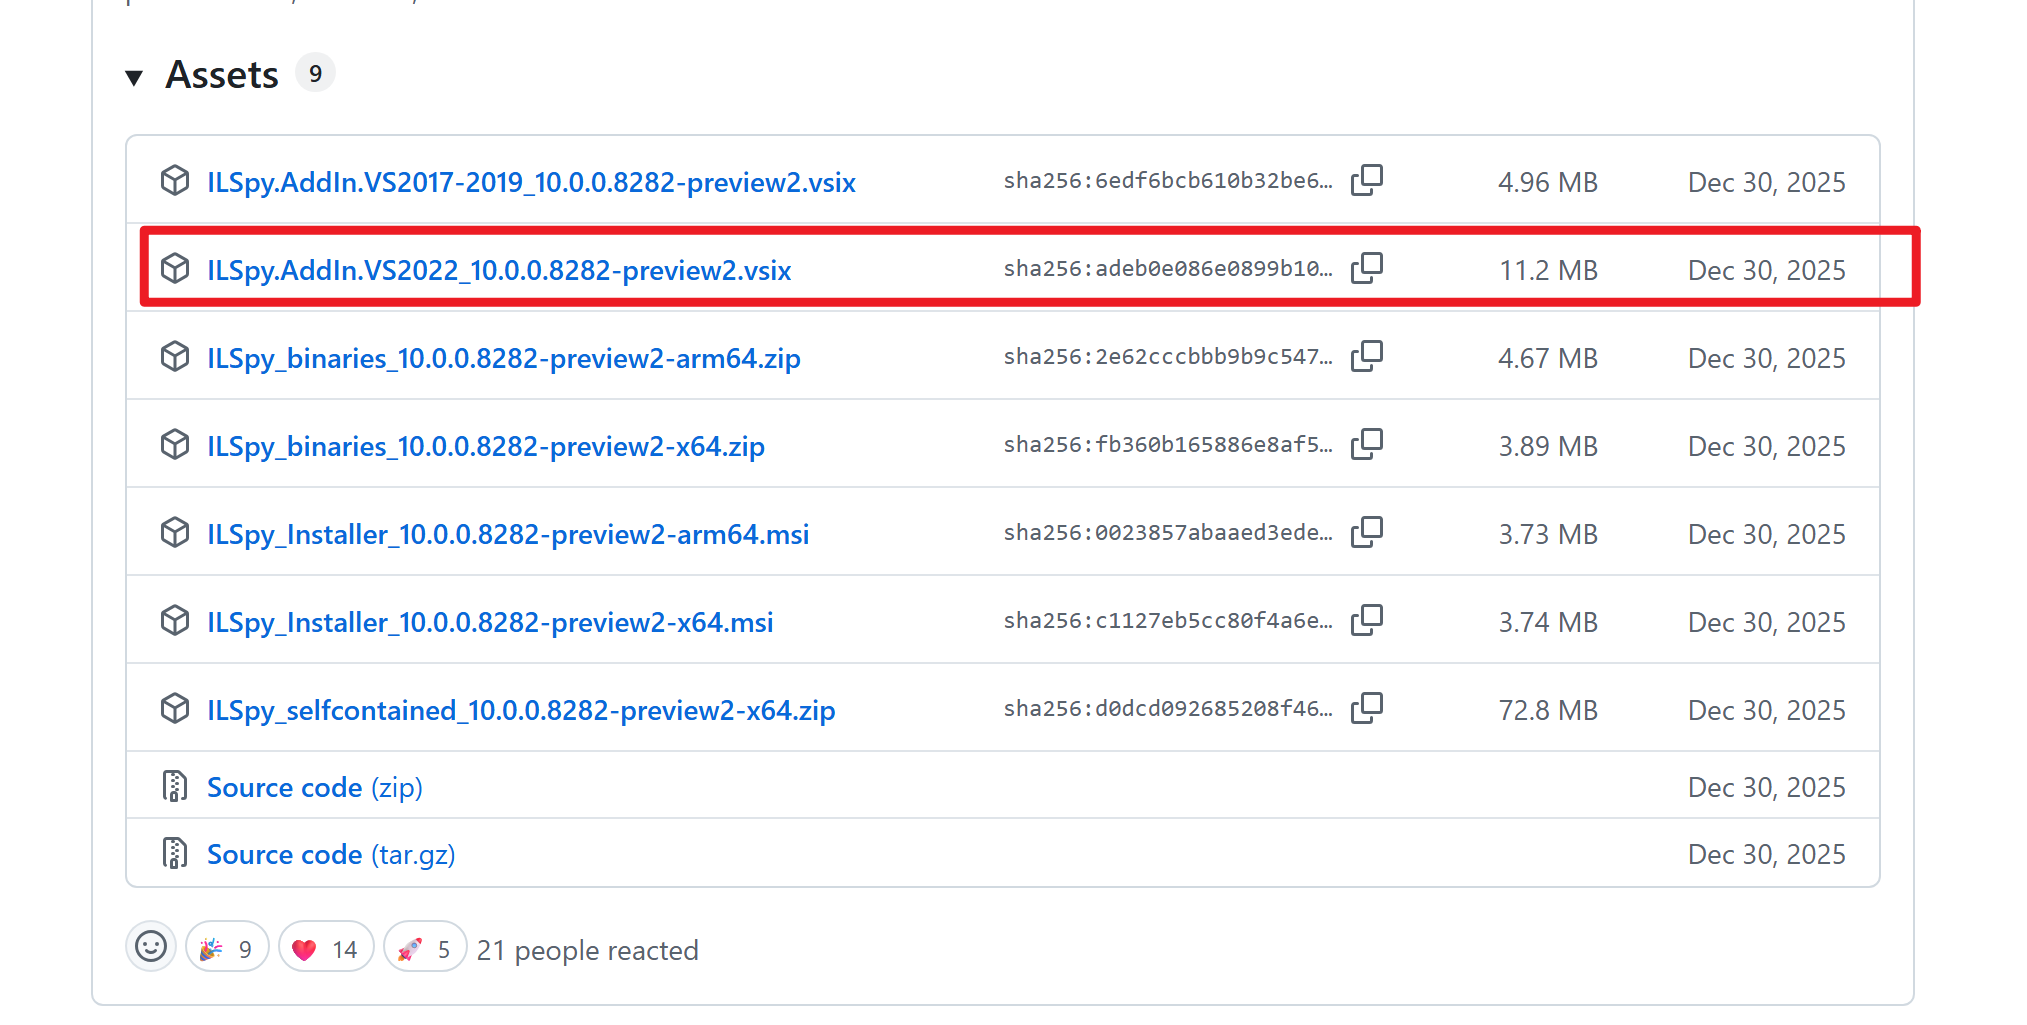Click the hash text sha256:fb360b165886e8af5…

point(1168,445)
